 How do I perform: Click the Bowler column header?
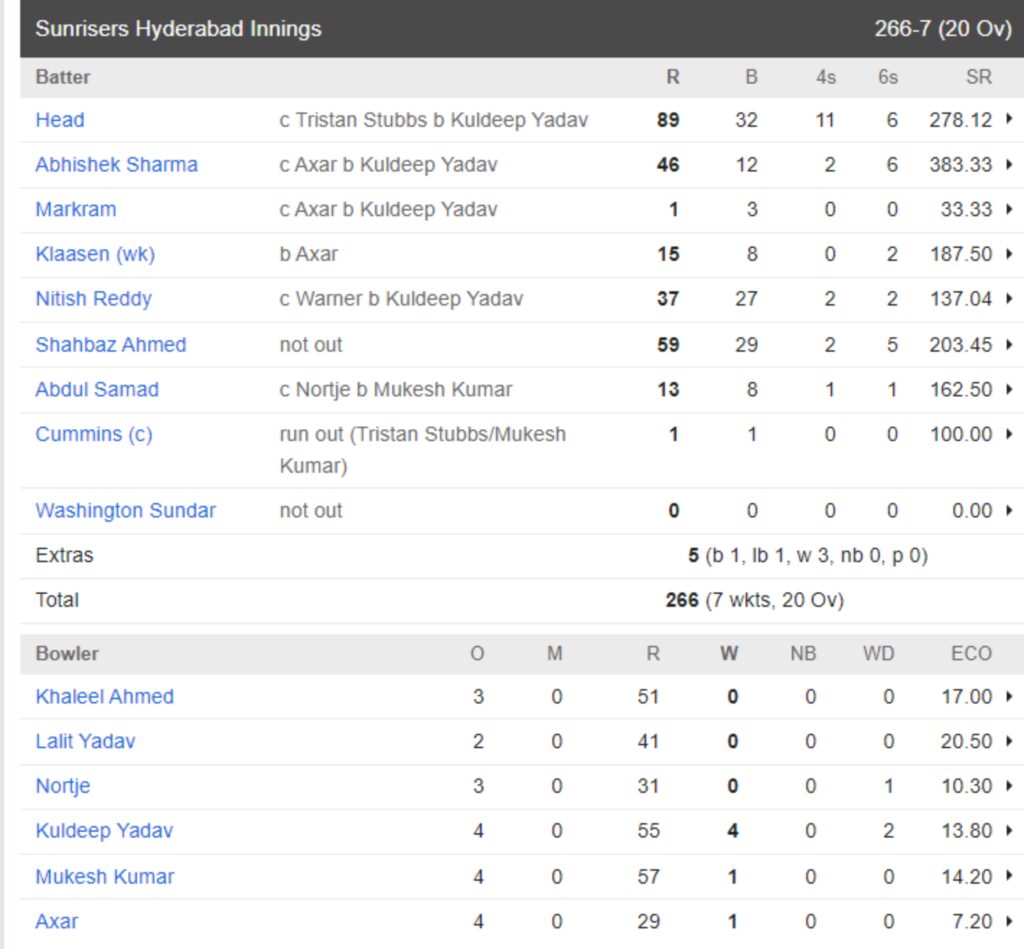click(67, 654)
